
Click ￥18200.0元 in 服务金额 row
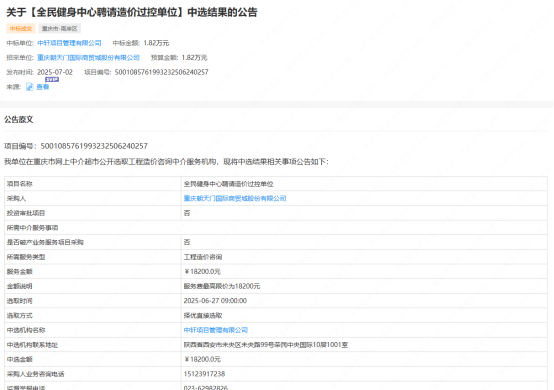click(x=202, y=272)
